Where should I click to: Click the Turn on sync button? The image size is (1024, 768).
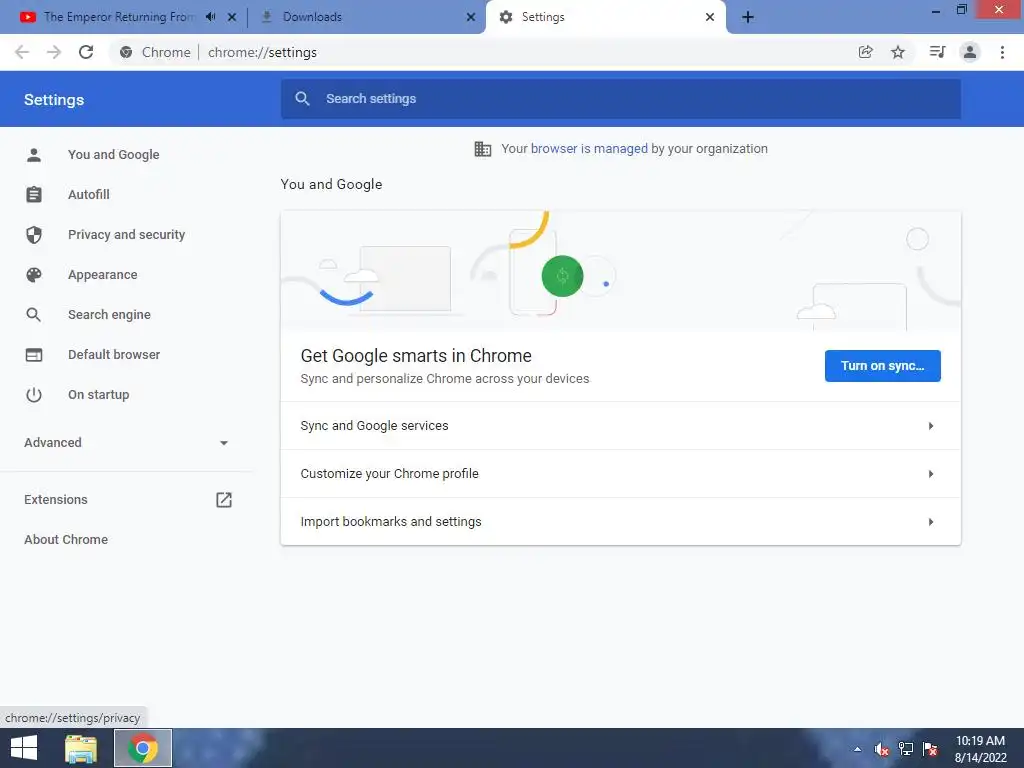tap(882, 366)
